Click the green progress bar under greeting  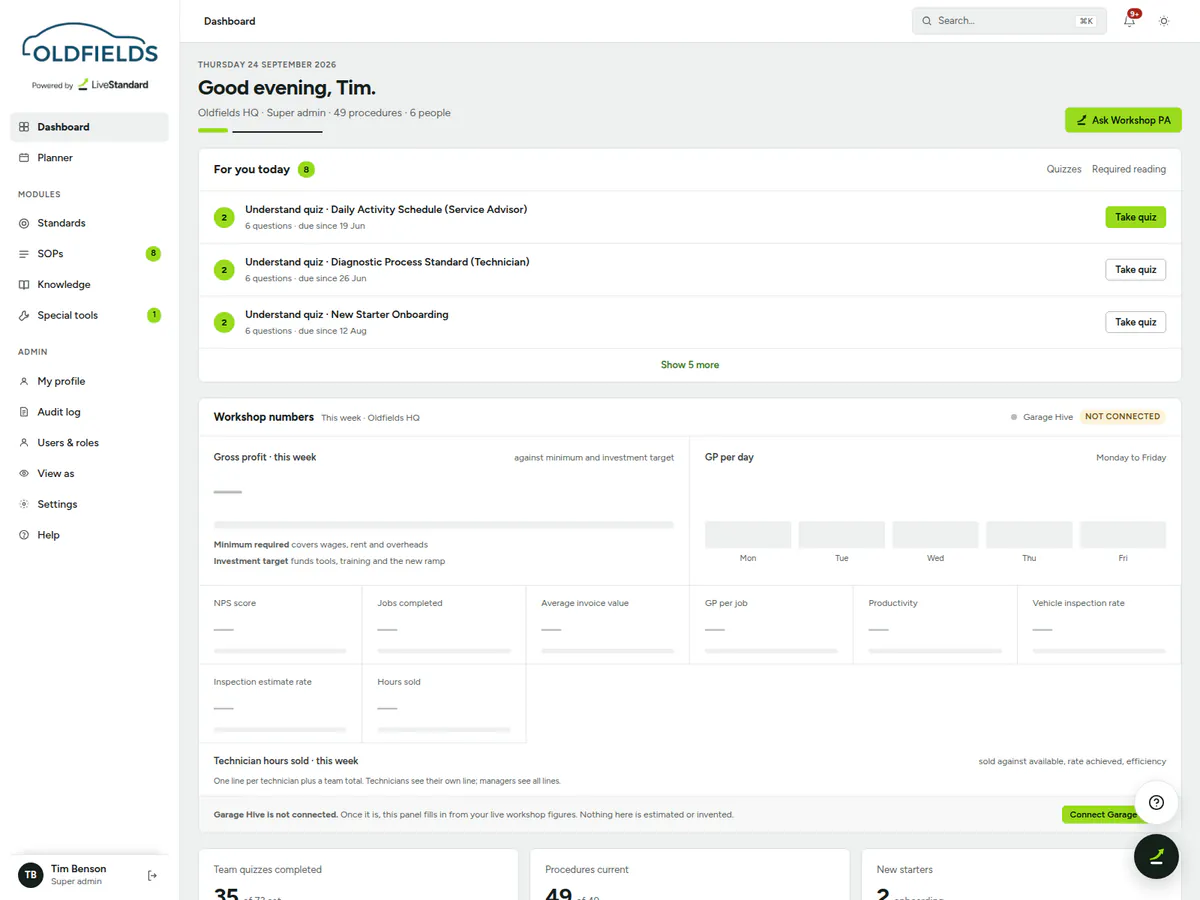(213, 131)
